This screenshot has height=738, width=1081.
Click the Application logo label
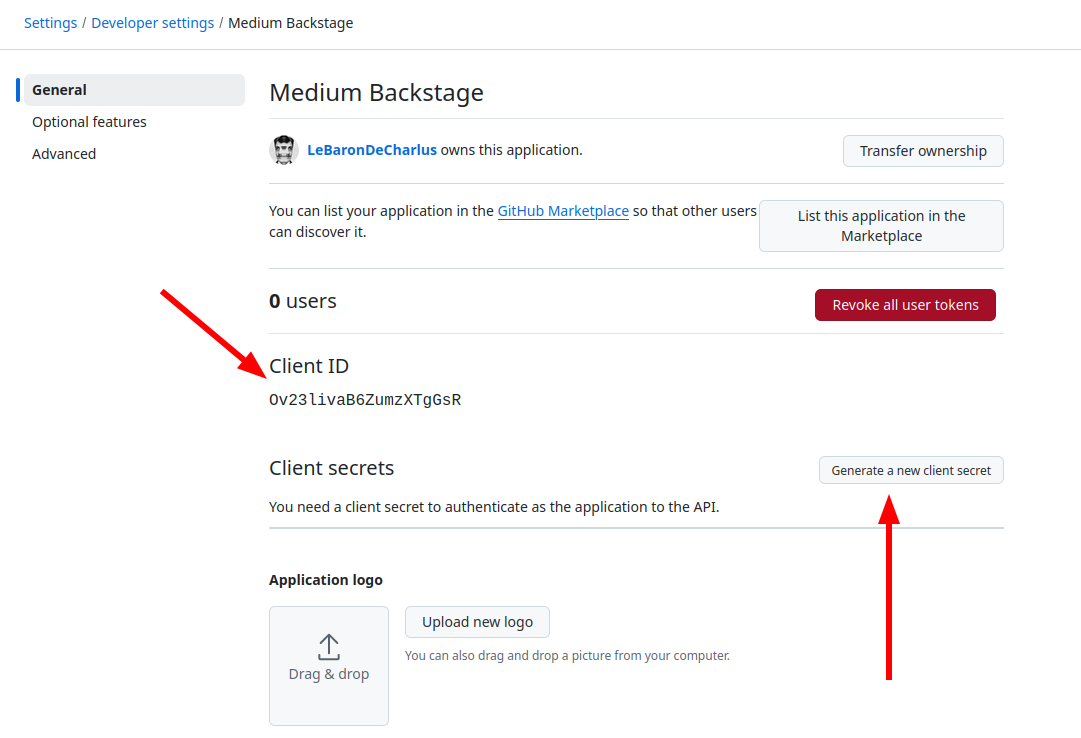(x=325, y=580)
